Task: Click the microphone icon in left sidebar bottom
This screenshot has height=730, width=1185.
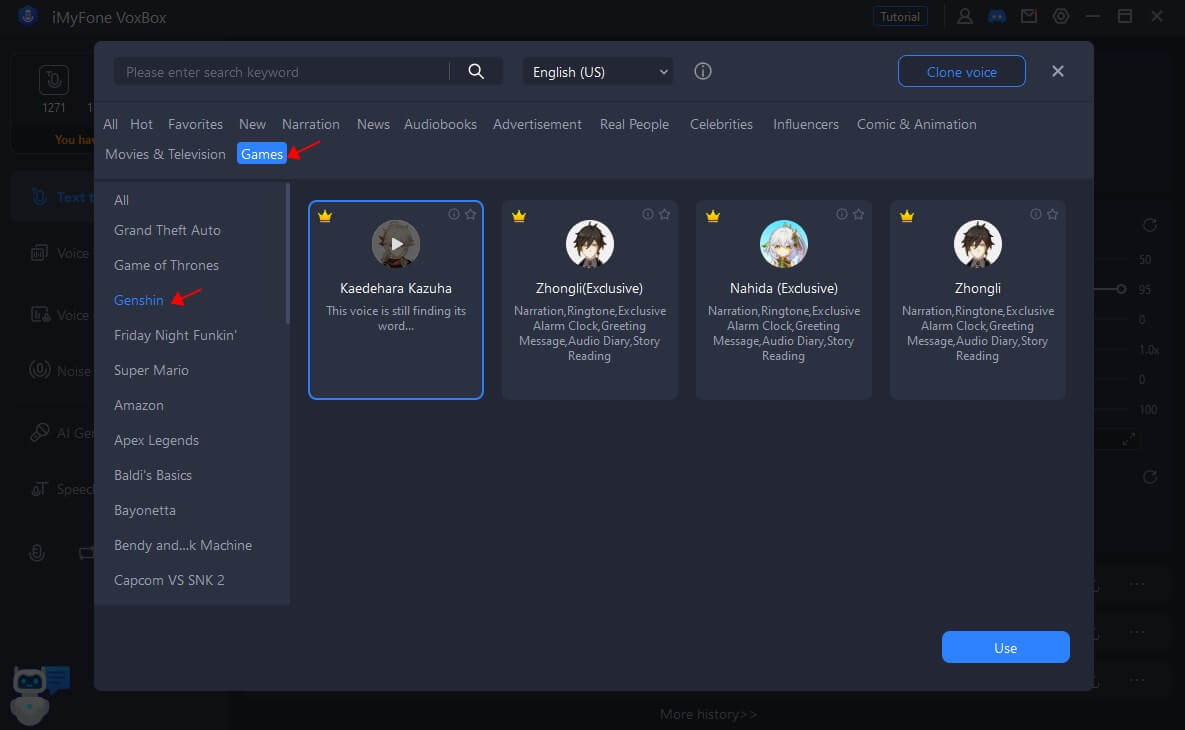Action: (36, 553)
